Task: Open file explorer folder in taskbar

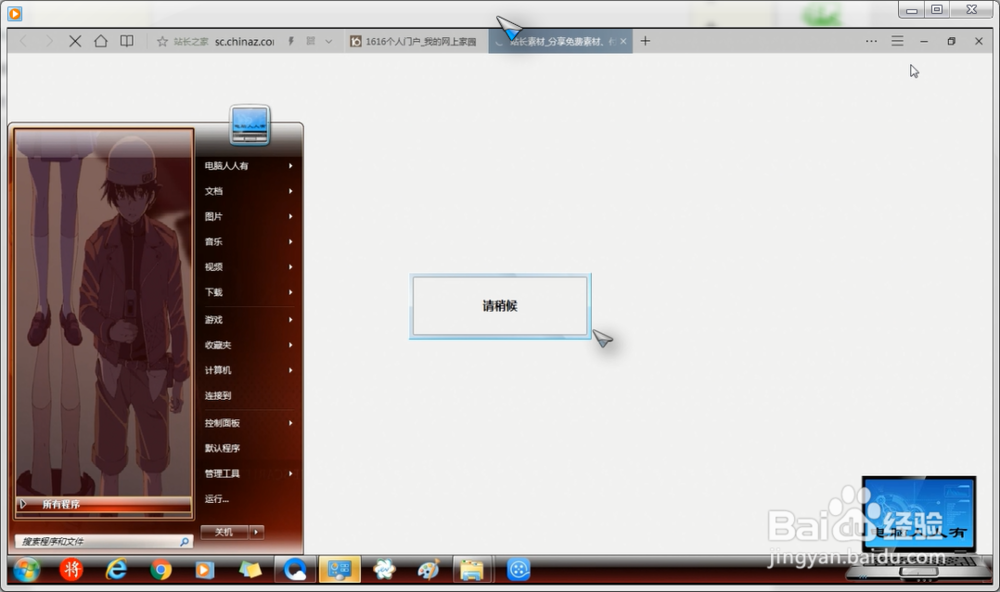Action: 473,570
